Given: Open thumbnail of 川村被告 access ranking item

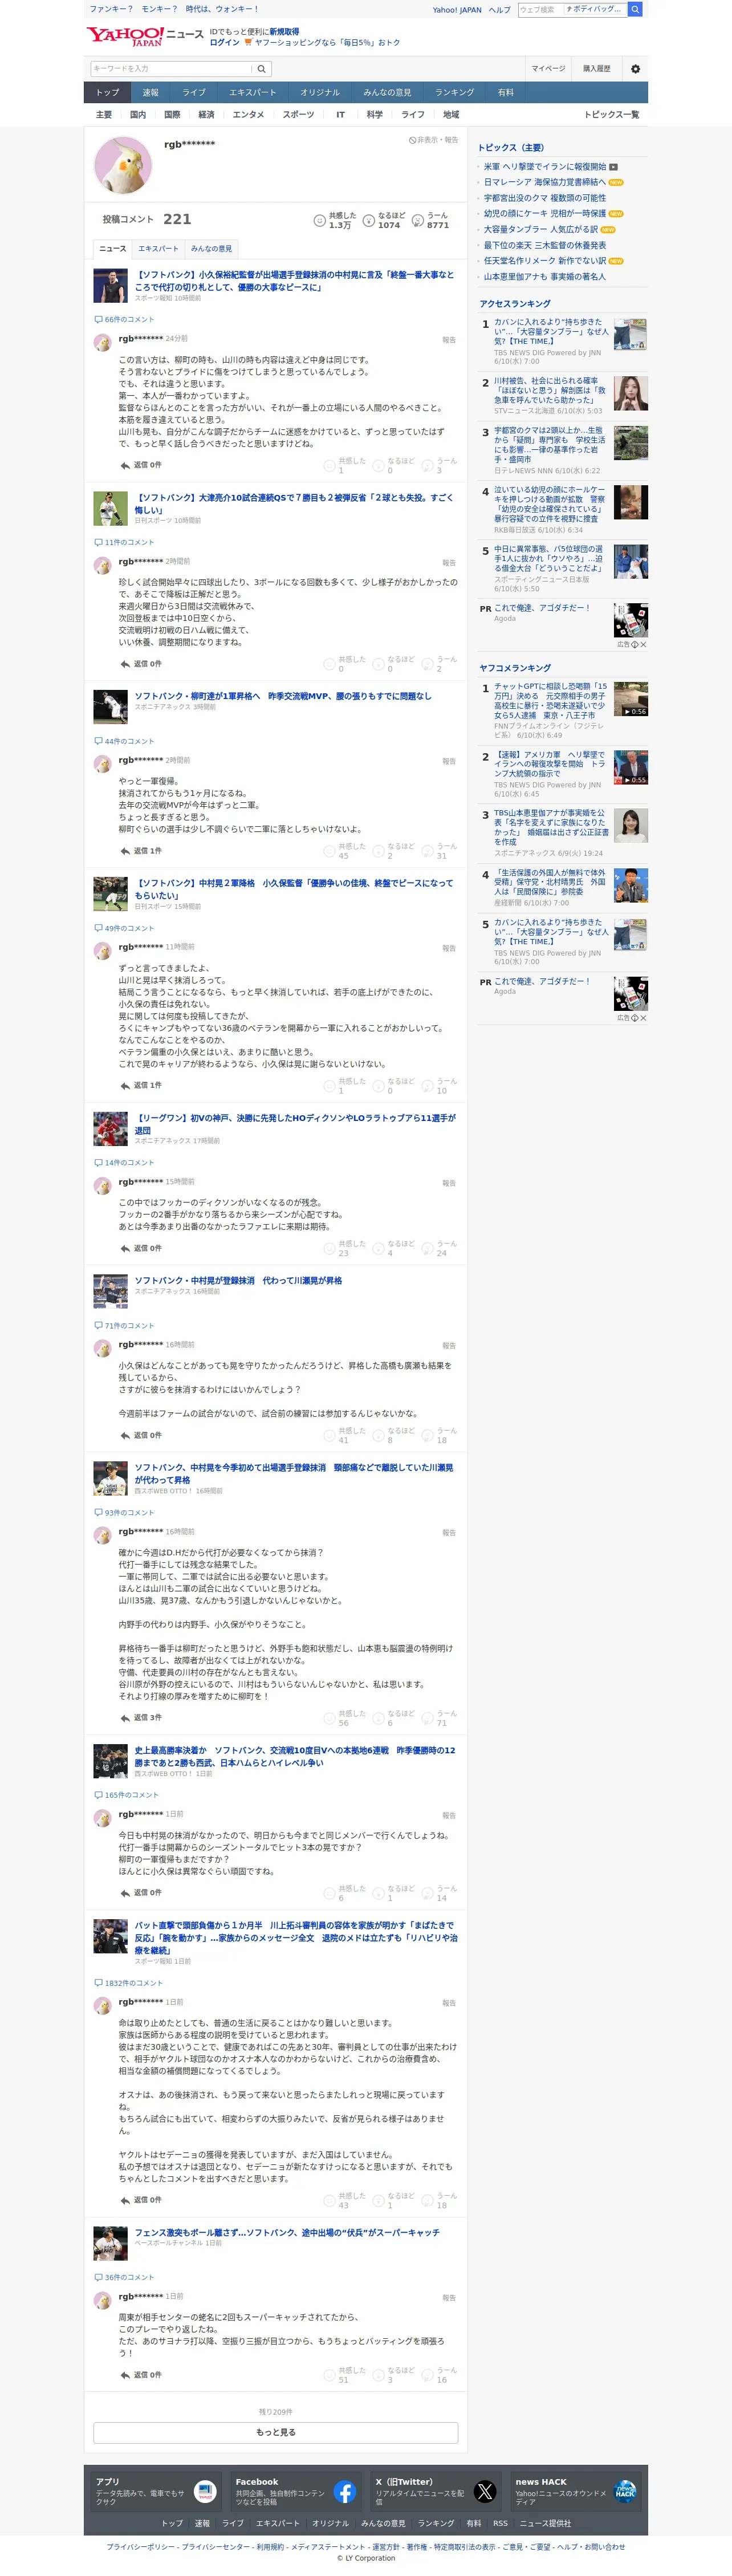Looking at the screenshot, I should (631, 394).
